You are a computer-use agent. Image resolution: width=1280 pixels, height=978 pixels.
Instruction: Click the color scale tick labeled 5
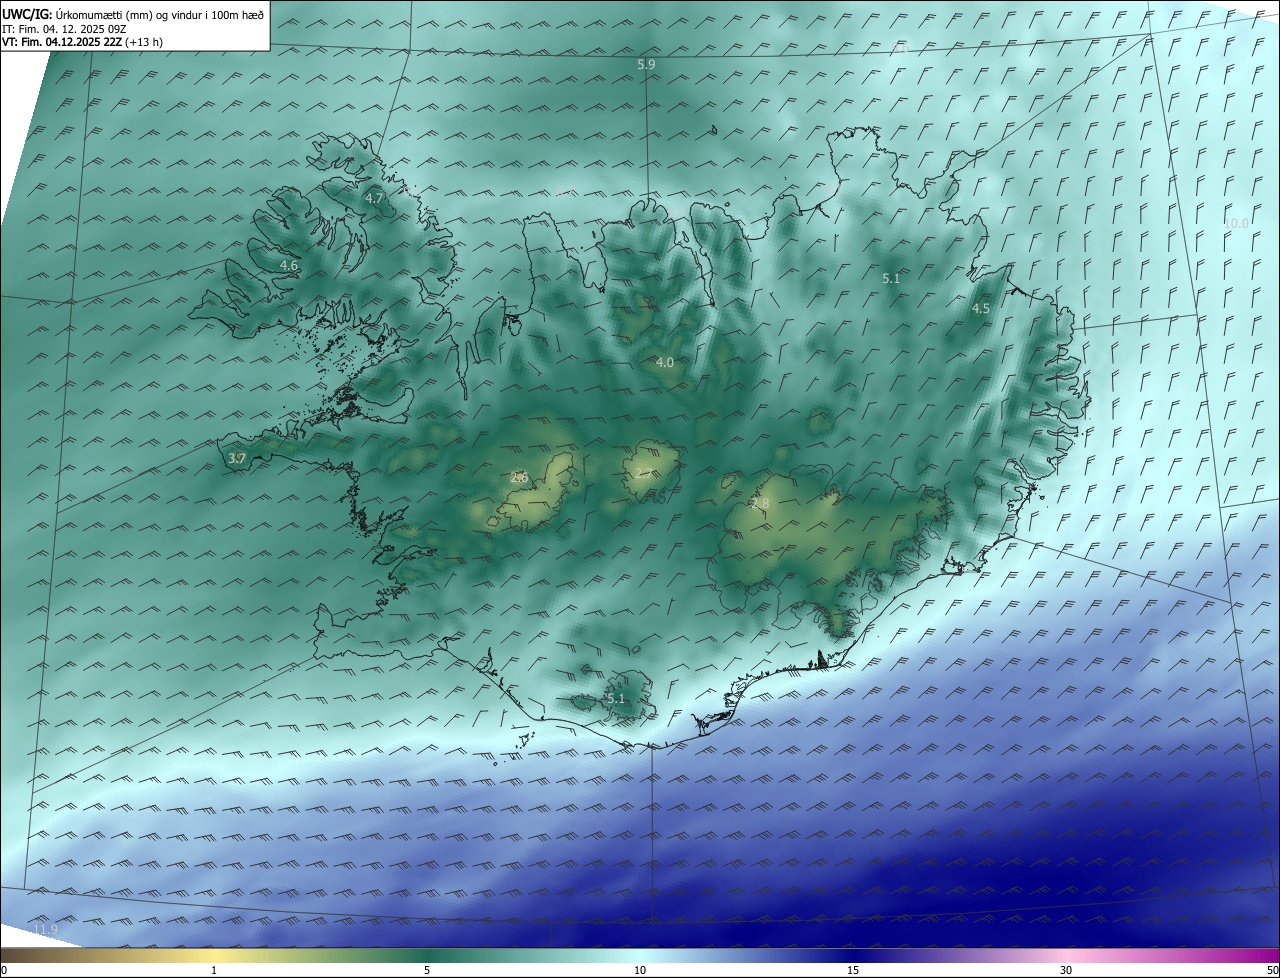[427, 970]
